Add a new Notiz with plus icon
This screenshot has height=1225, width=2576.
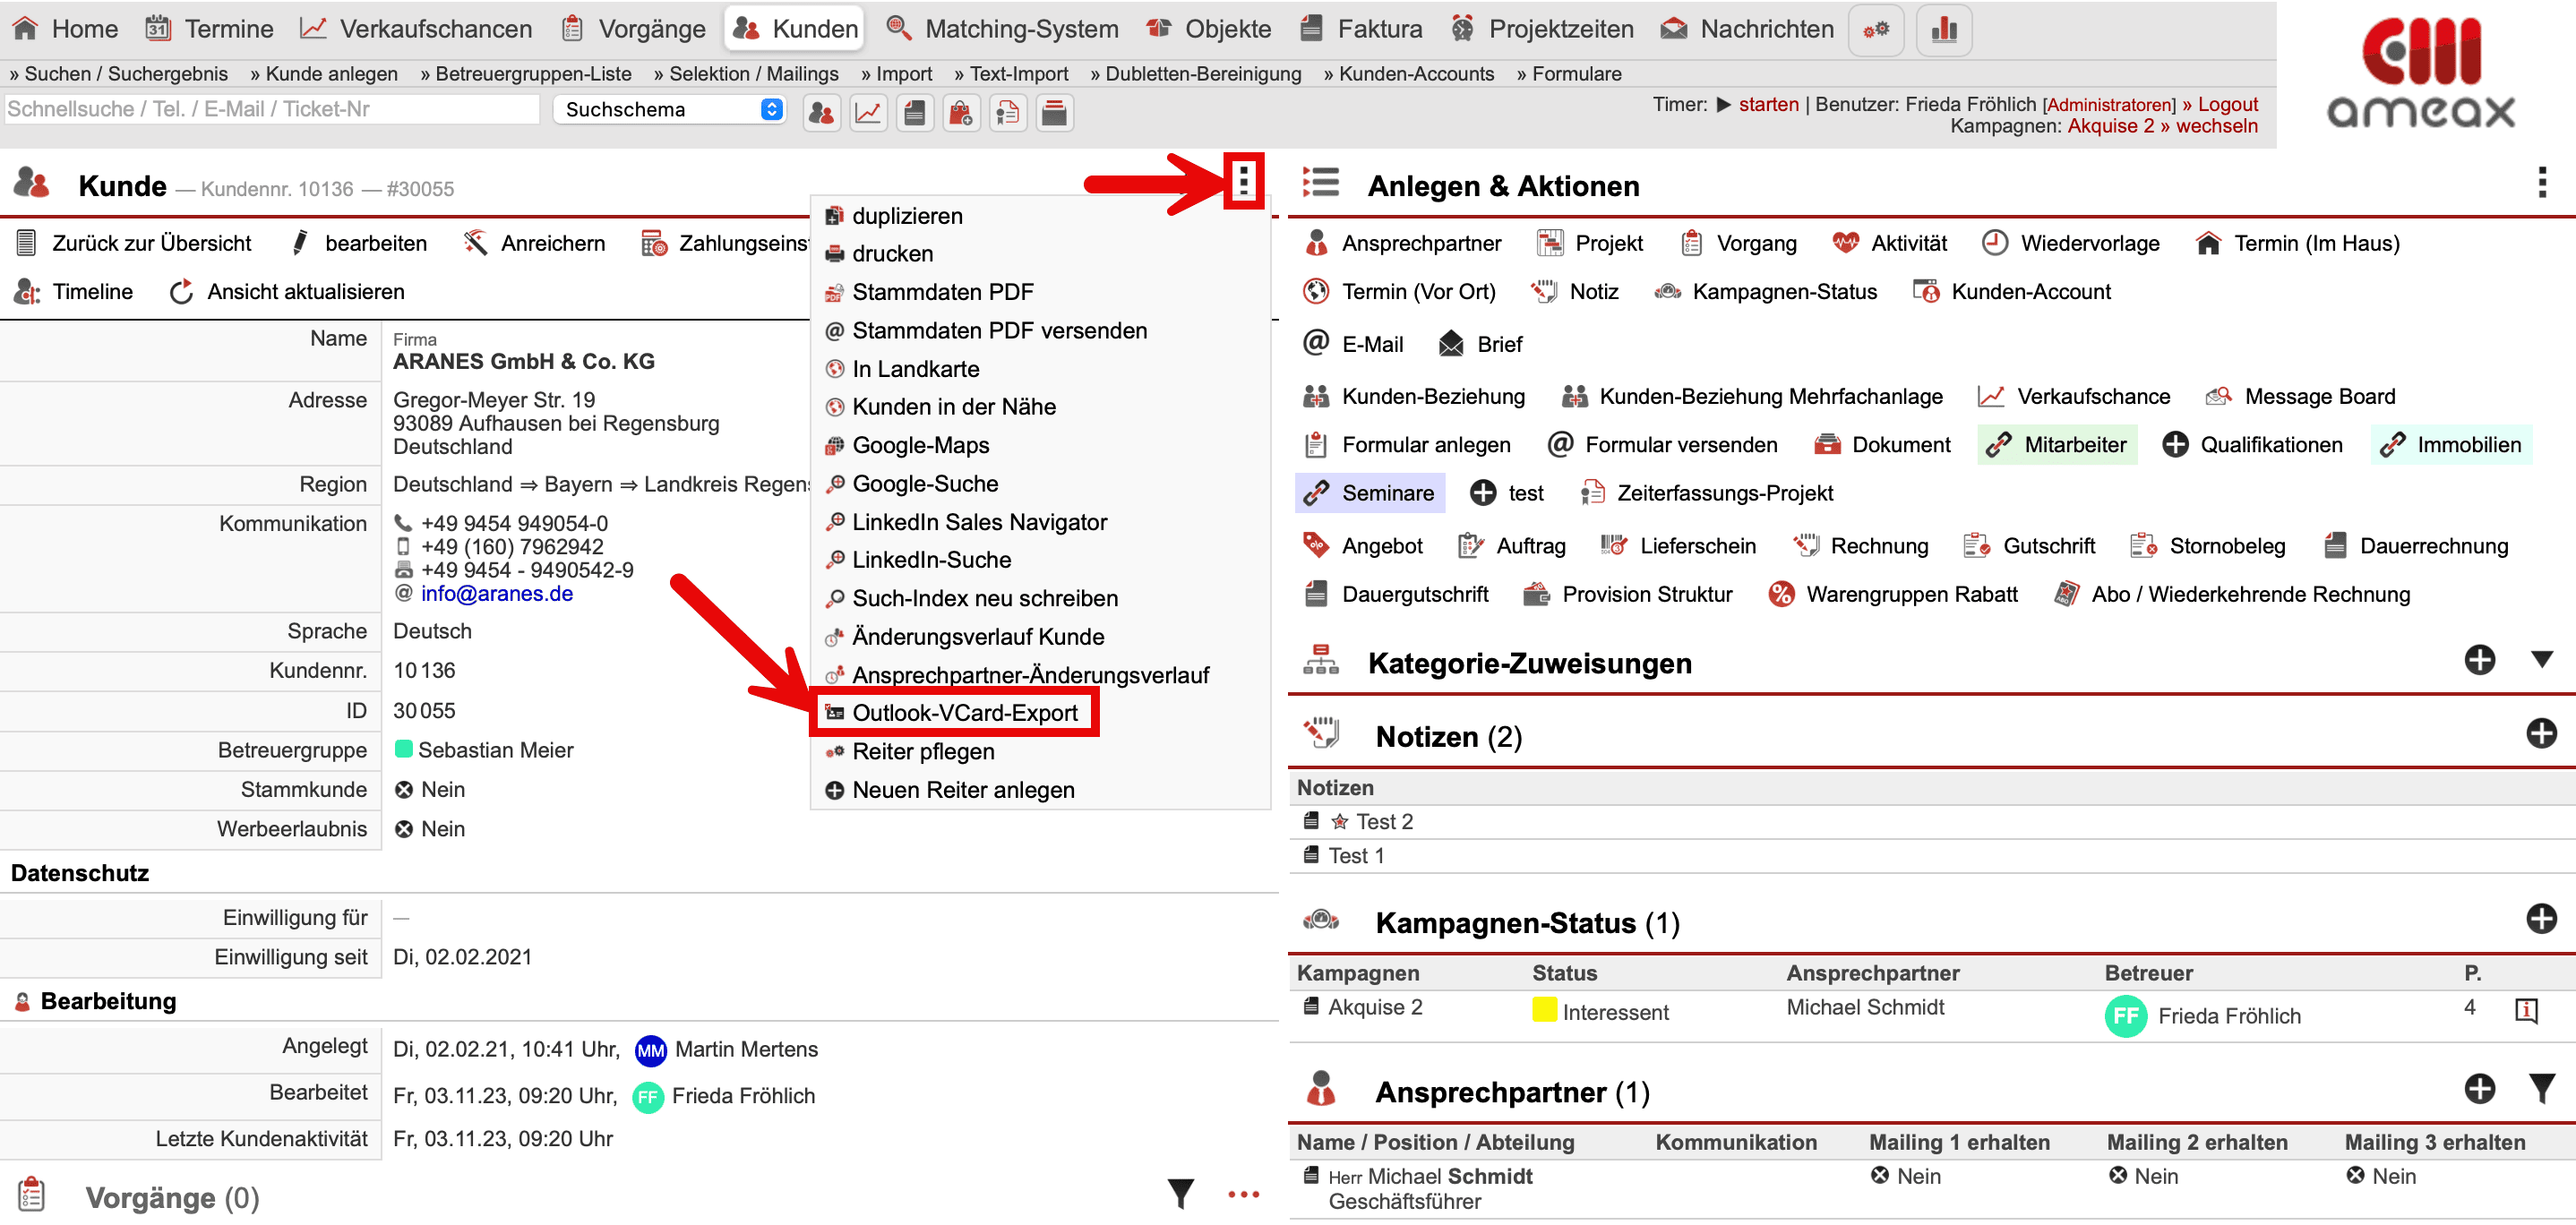point(2540,733)
